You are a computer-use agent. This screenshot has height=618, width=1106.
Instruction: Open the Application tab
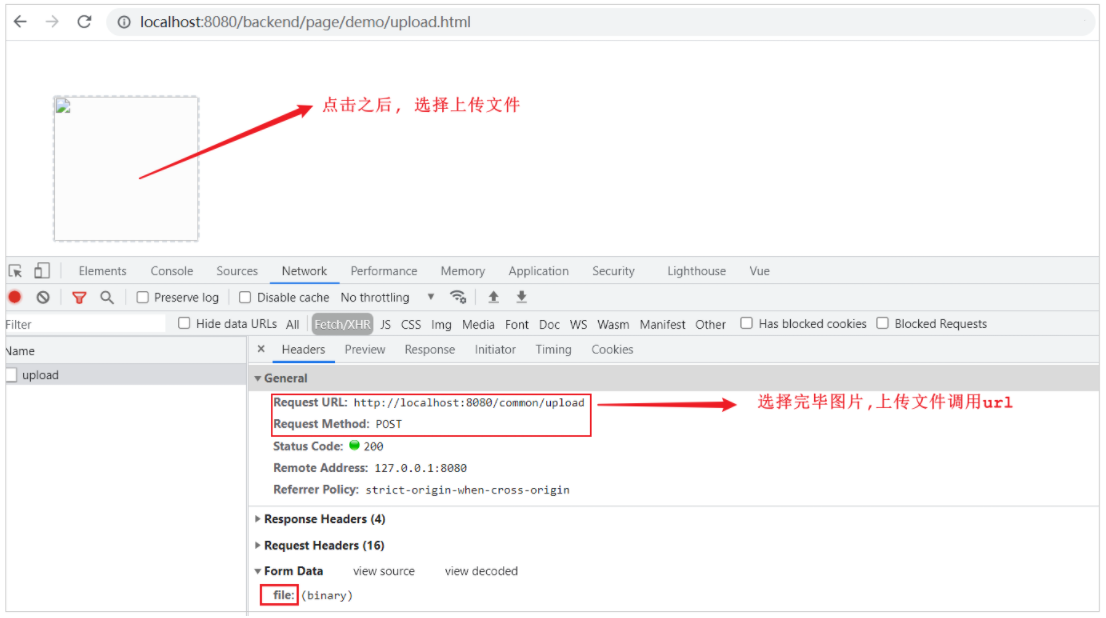(538, 271)
